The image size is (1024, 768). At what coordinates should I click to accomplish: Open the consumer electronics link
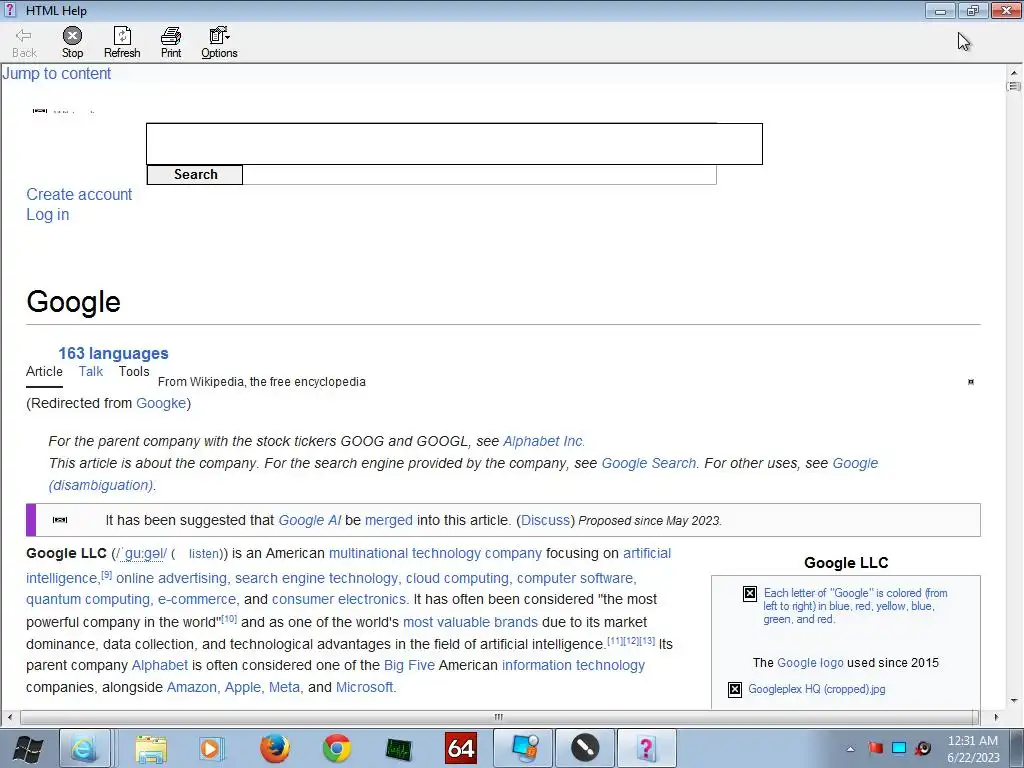339,600
